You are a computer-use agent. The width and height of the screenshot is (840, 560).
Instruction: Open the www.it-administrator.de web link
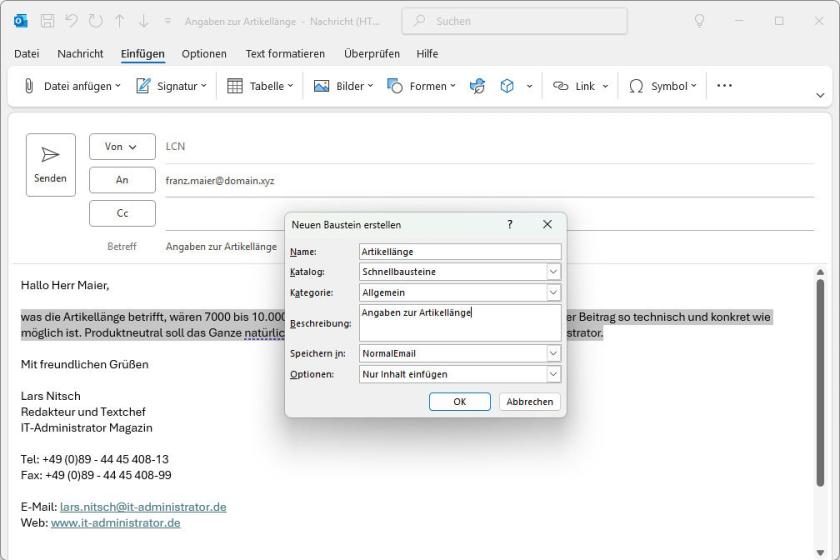pyautogui.click(x=116, y=522)
